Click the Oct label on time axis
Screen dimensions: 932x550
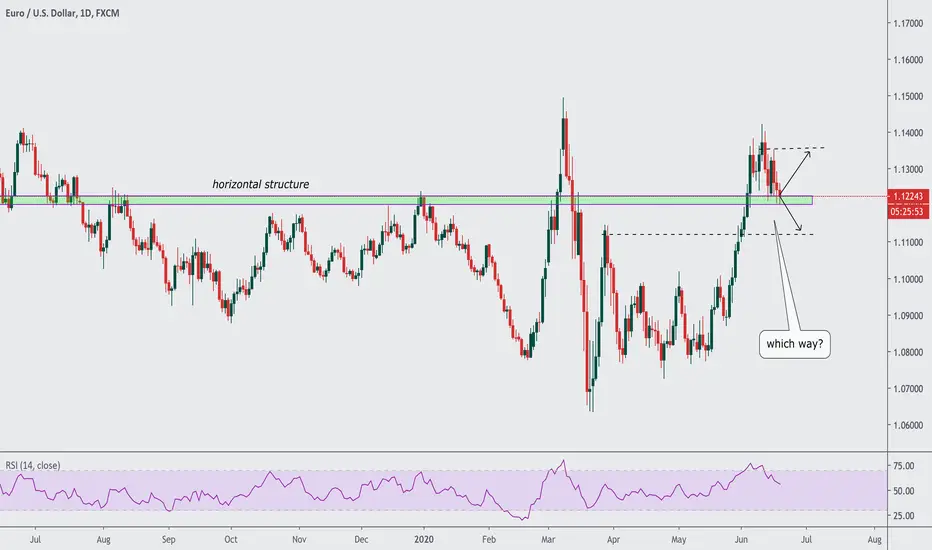[231, 540]
